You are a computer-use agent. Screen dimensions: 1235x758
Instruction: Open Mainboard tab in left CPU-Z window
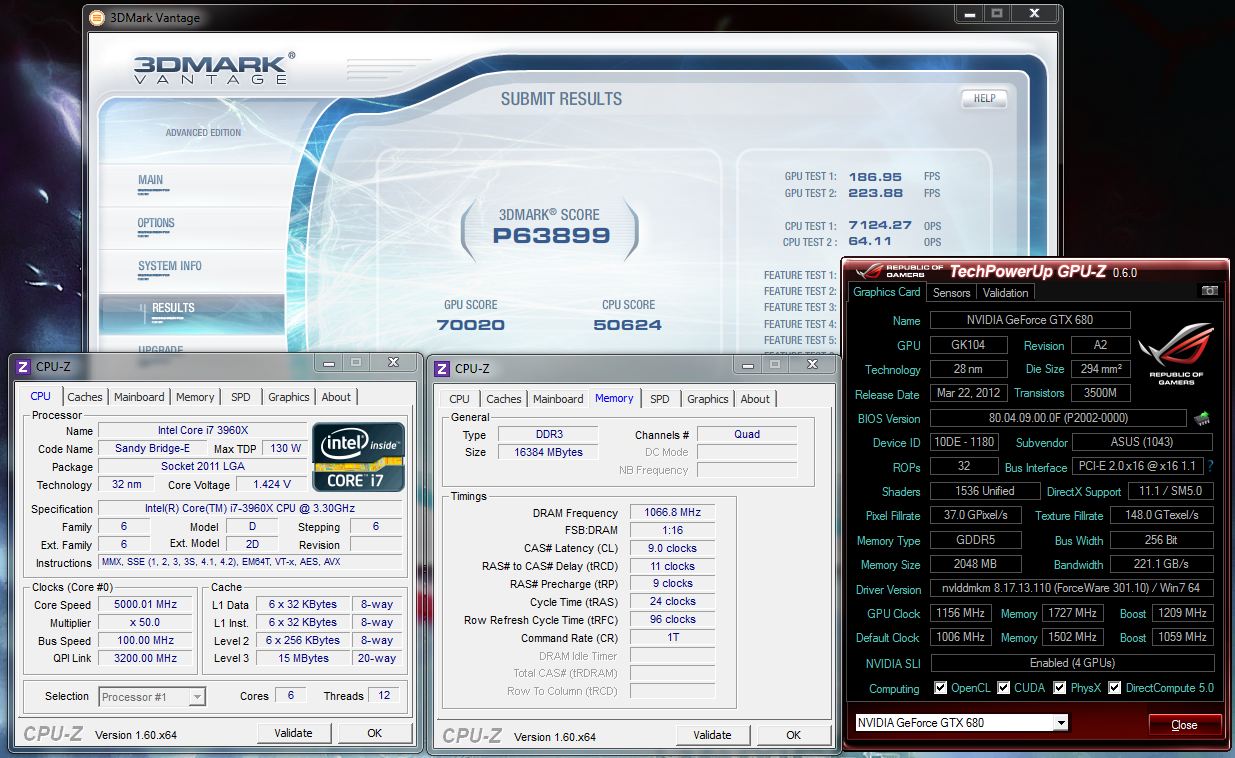tap(139, 397)
